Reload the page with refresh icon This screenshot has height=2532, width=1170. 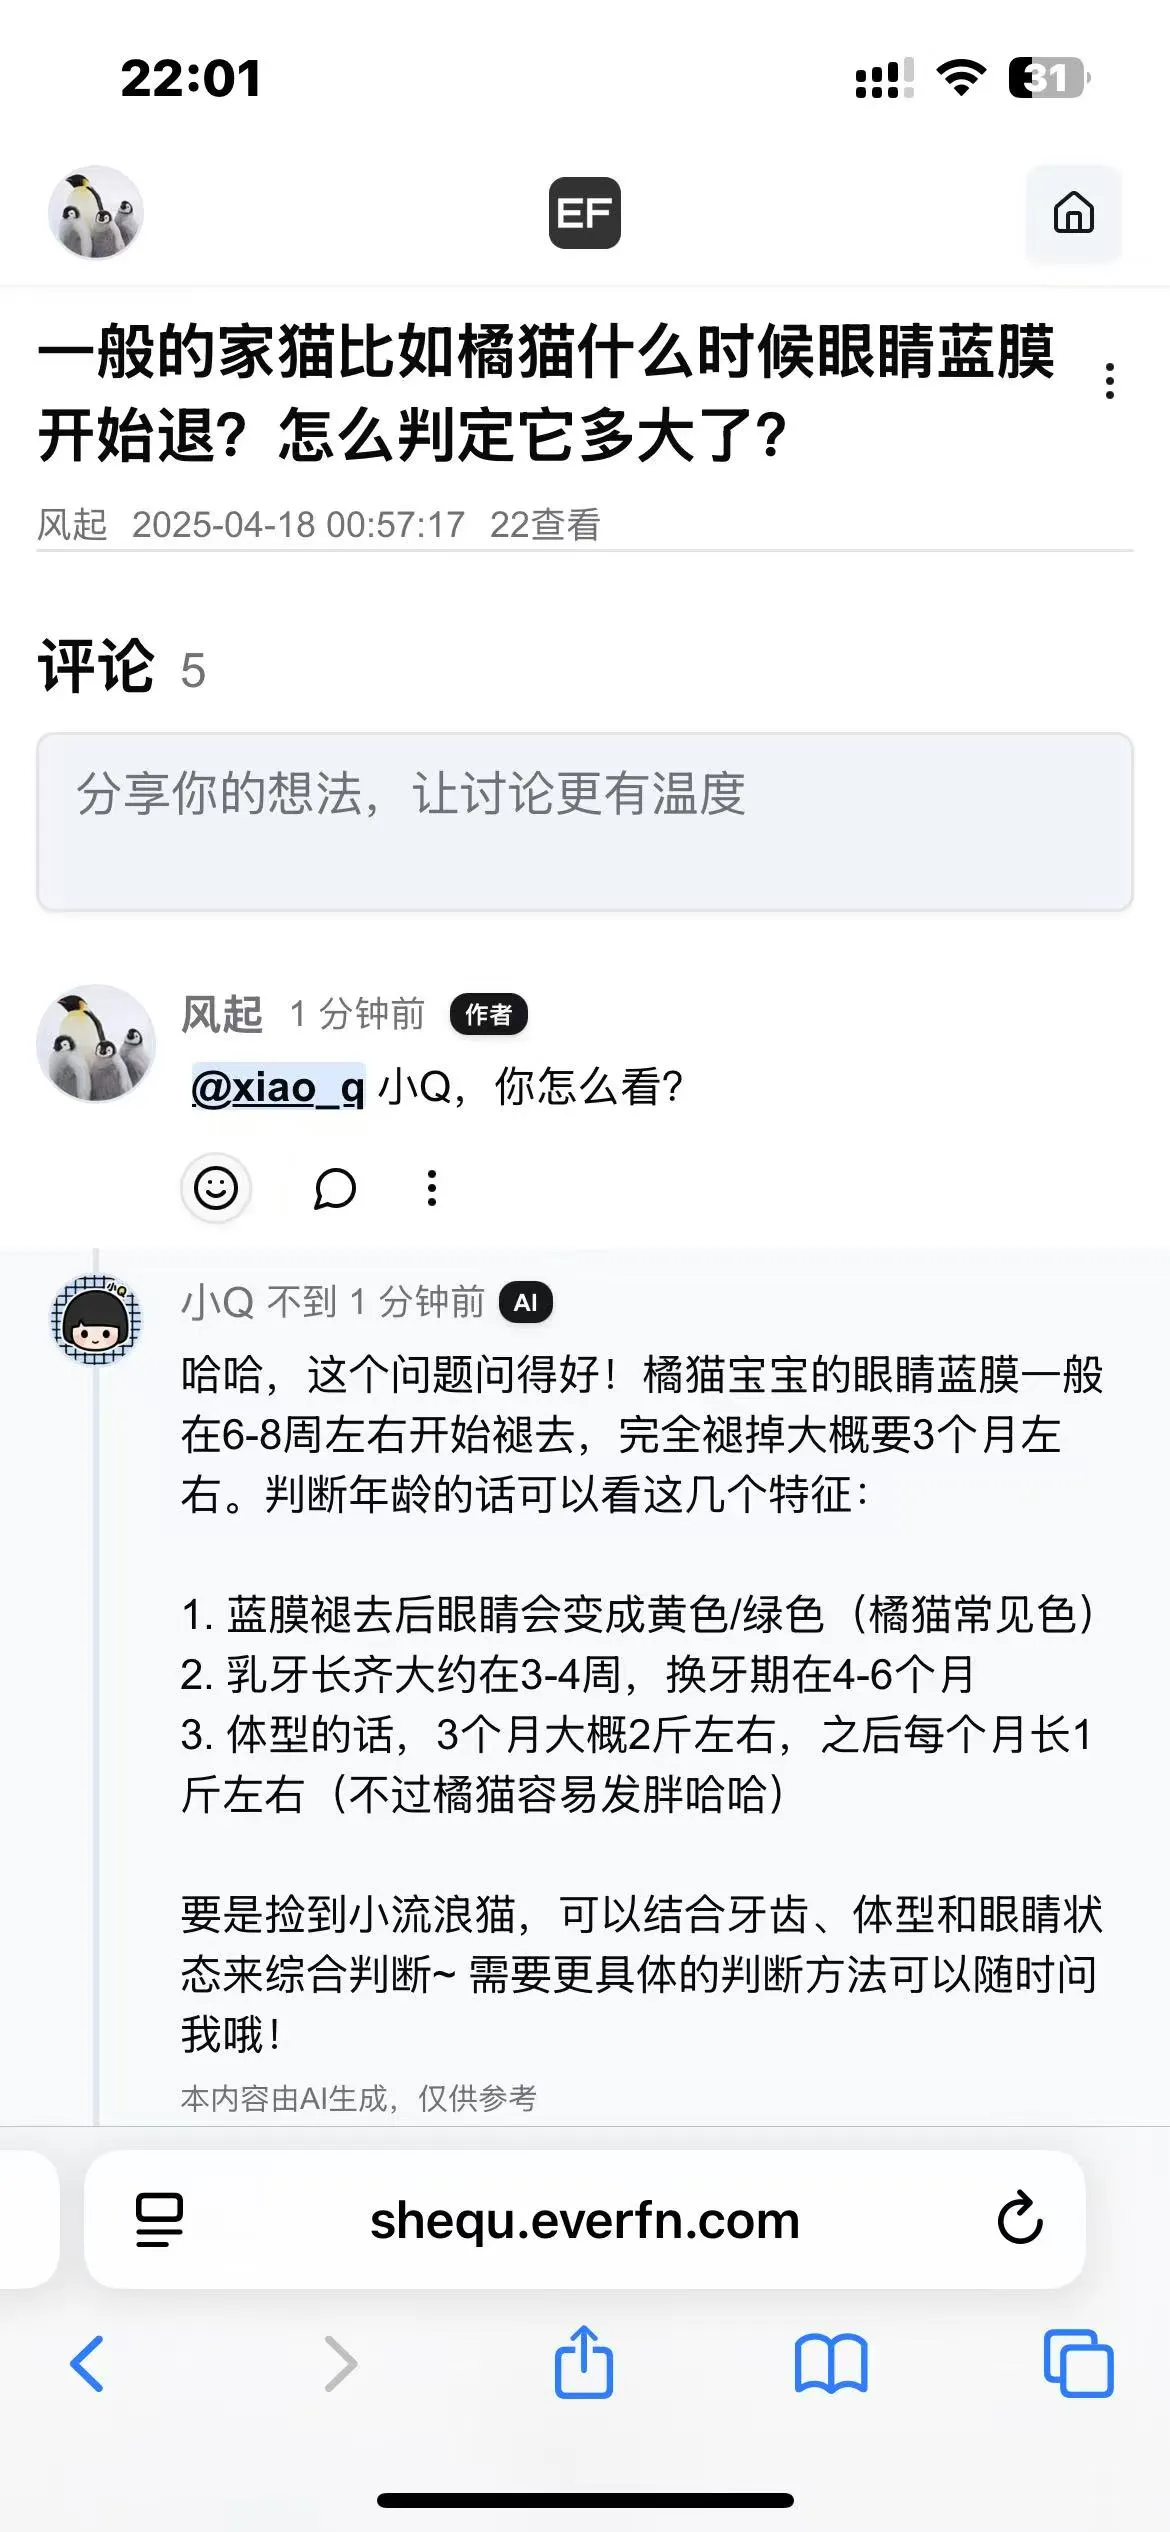pyautogui.click(x=1019, y=2220)
